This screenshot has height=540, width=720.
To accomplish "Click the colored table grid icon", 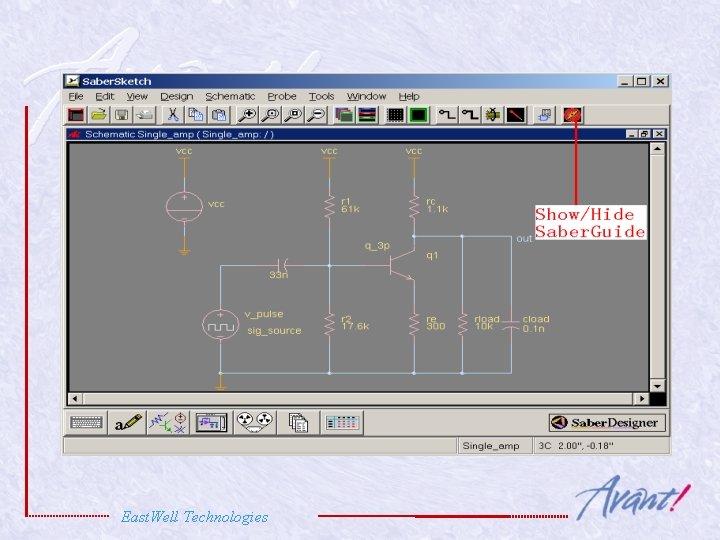I will point(342,422).
